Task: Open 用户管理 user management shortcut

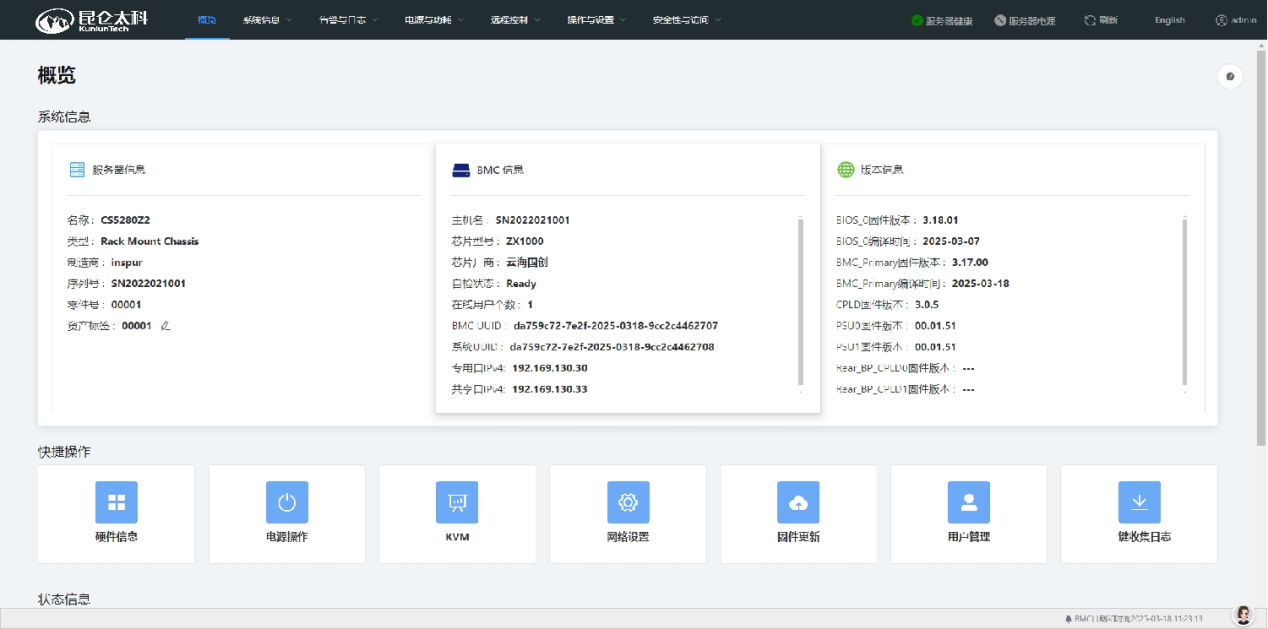Action: 969,513
